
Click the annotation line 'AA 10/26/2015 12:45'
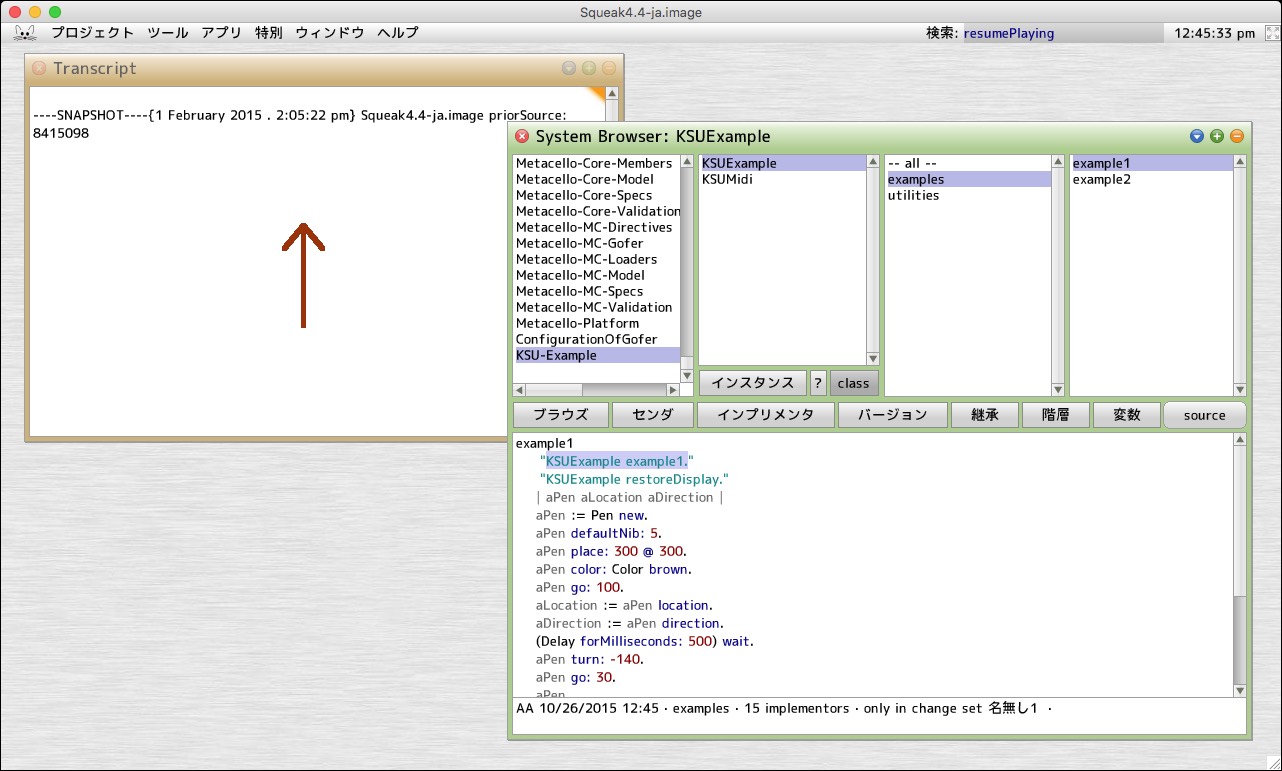(x=587, y=709)
